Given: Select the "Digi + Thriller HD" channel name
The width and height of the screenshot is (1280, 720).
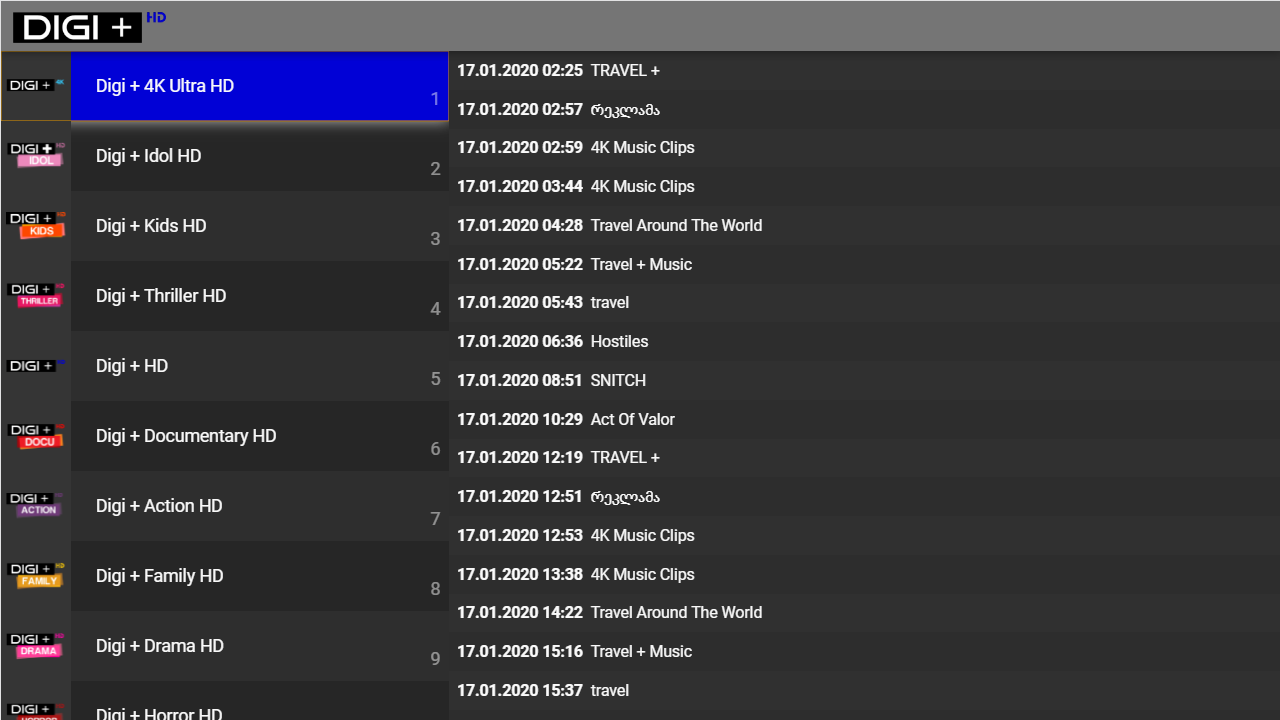Looking at the screenshot, I should click(x=161, y=296).
